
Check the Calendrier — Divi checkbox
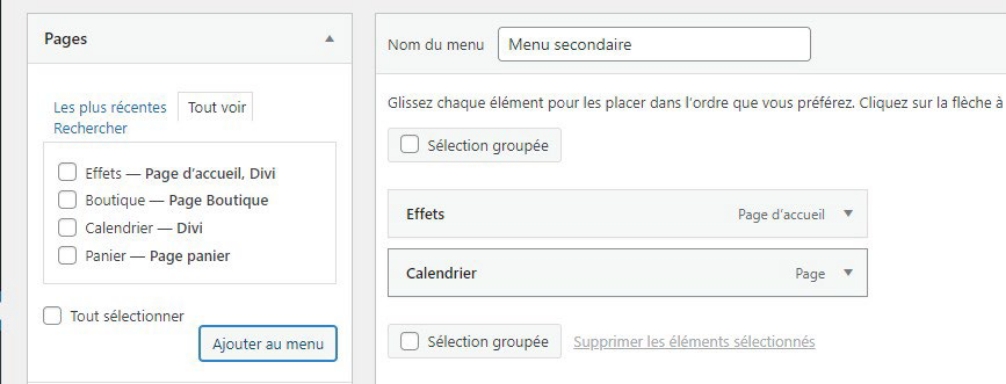click(x=67, y=228)
